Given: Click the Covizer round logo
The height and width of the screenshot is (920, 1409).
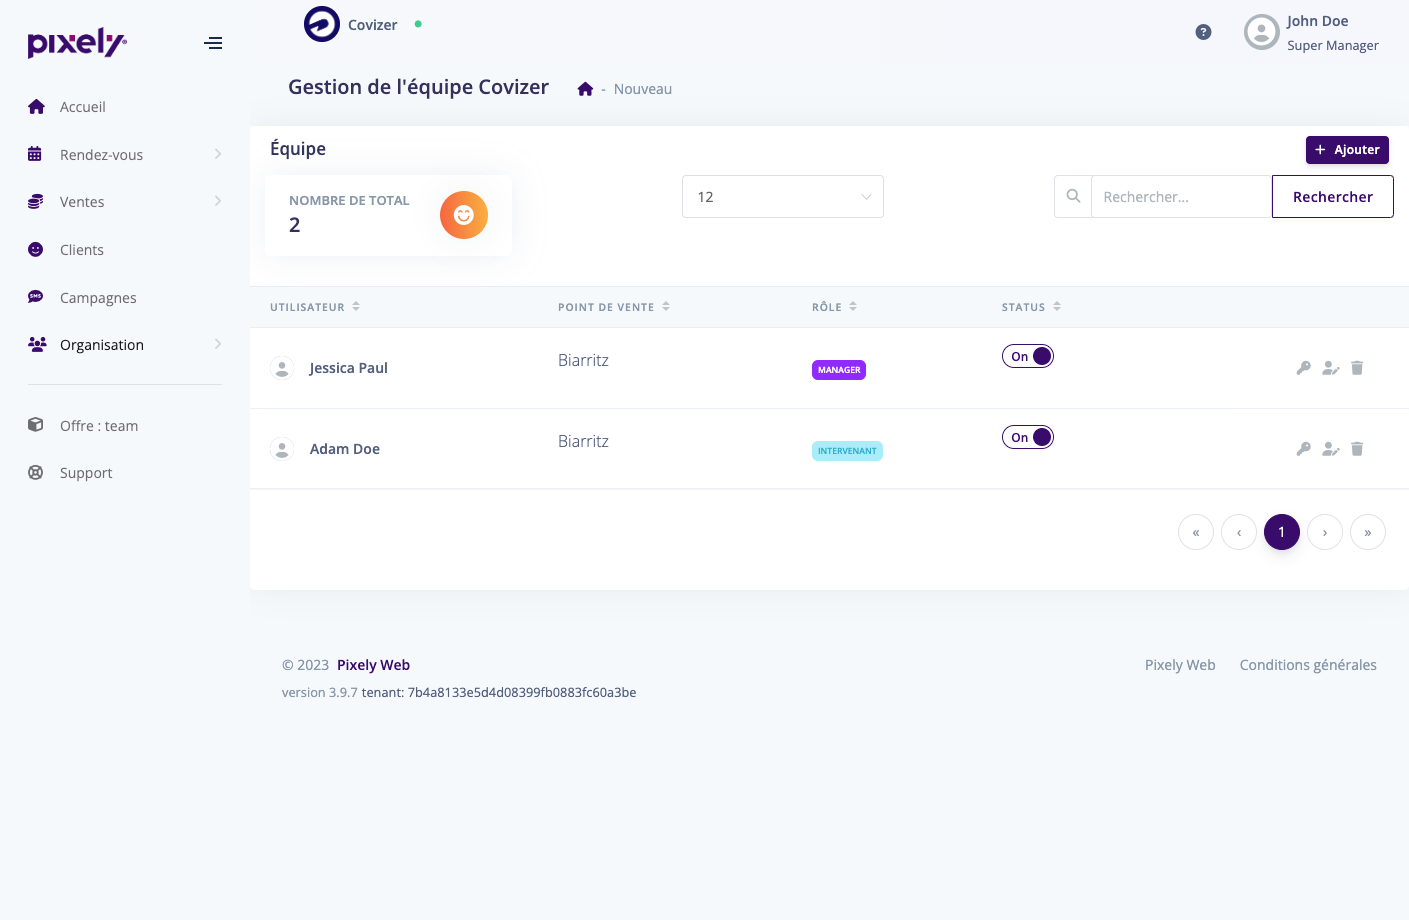Looking at the screenshot, I should [322, 24].
